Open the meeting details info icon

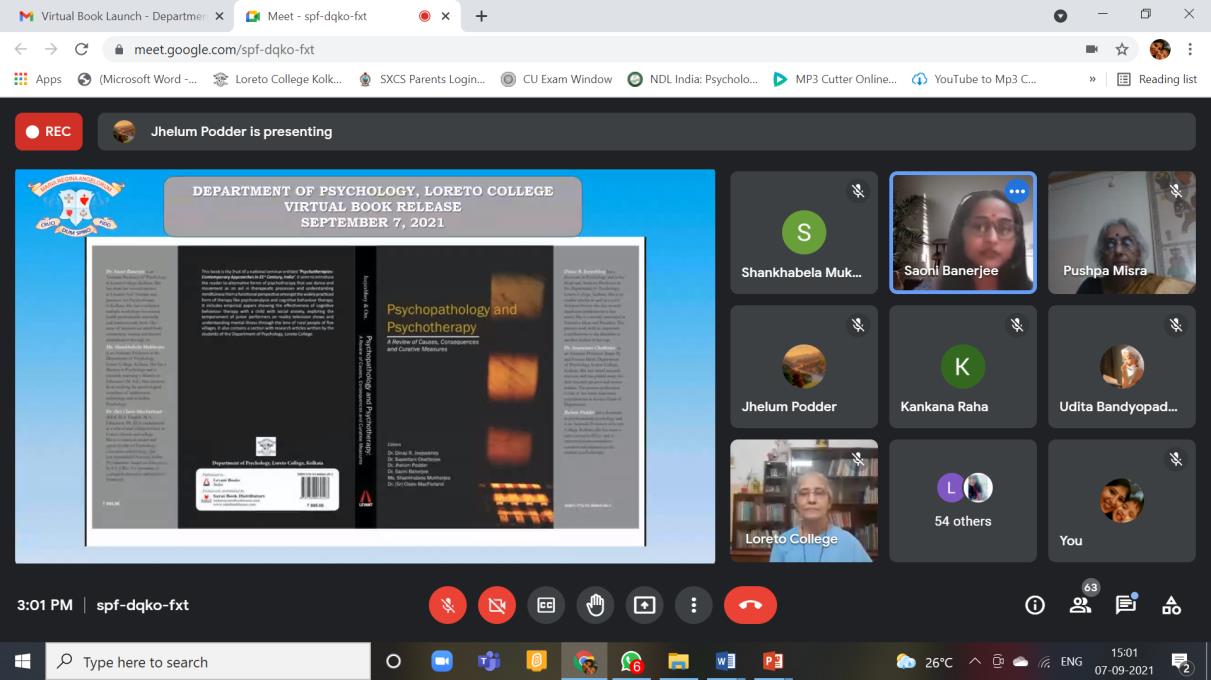point(1035,605)
